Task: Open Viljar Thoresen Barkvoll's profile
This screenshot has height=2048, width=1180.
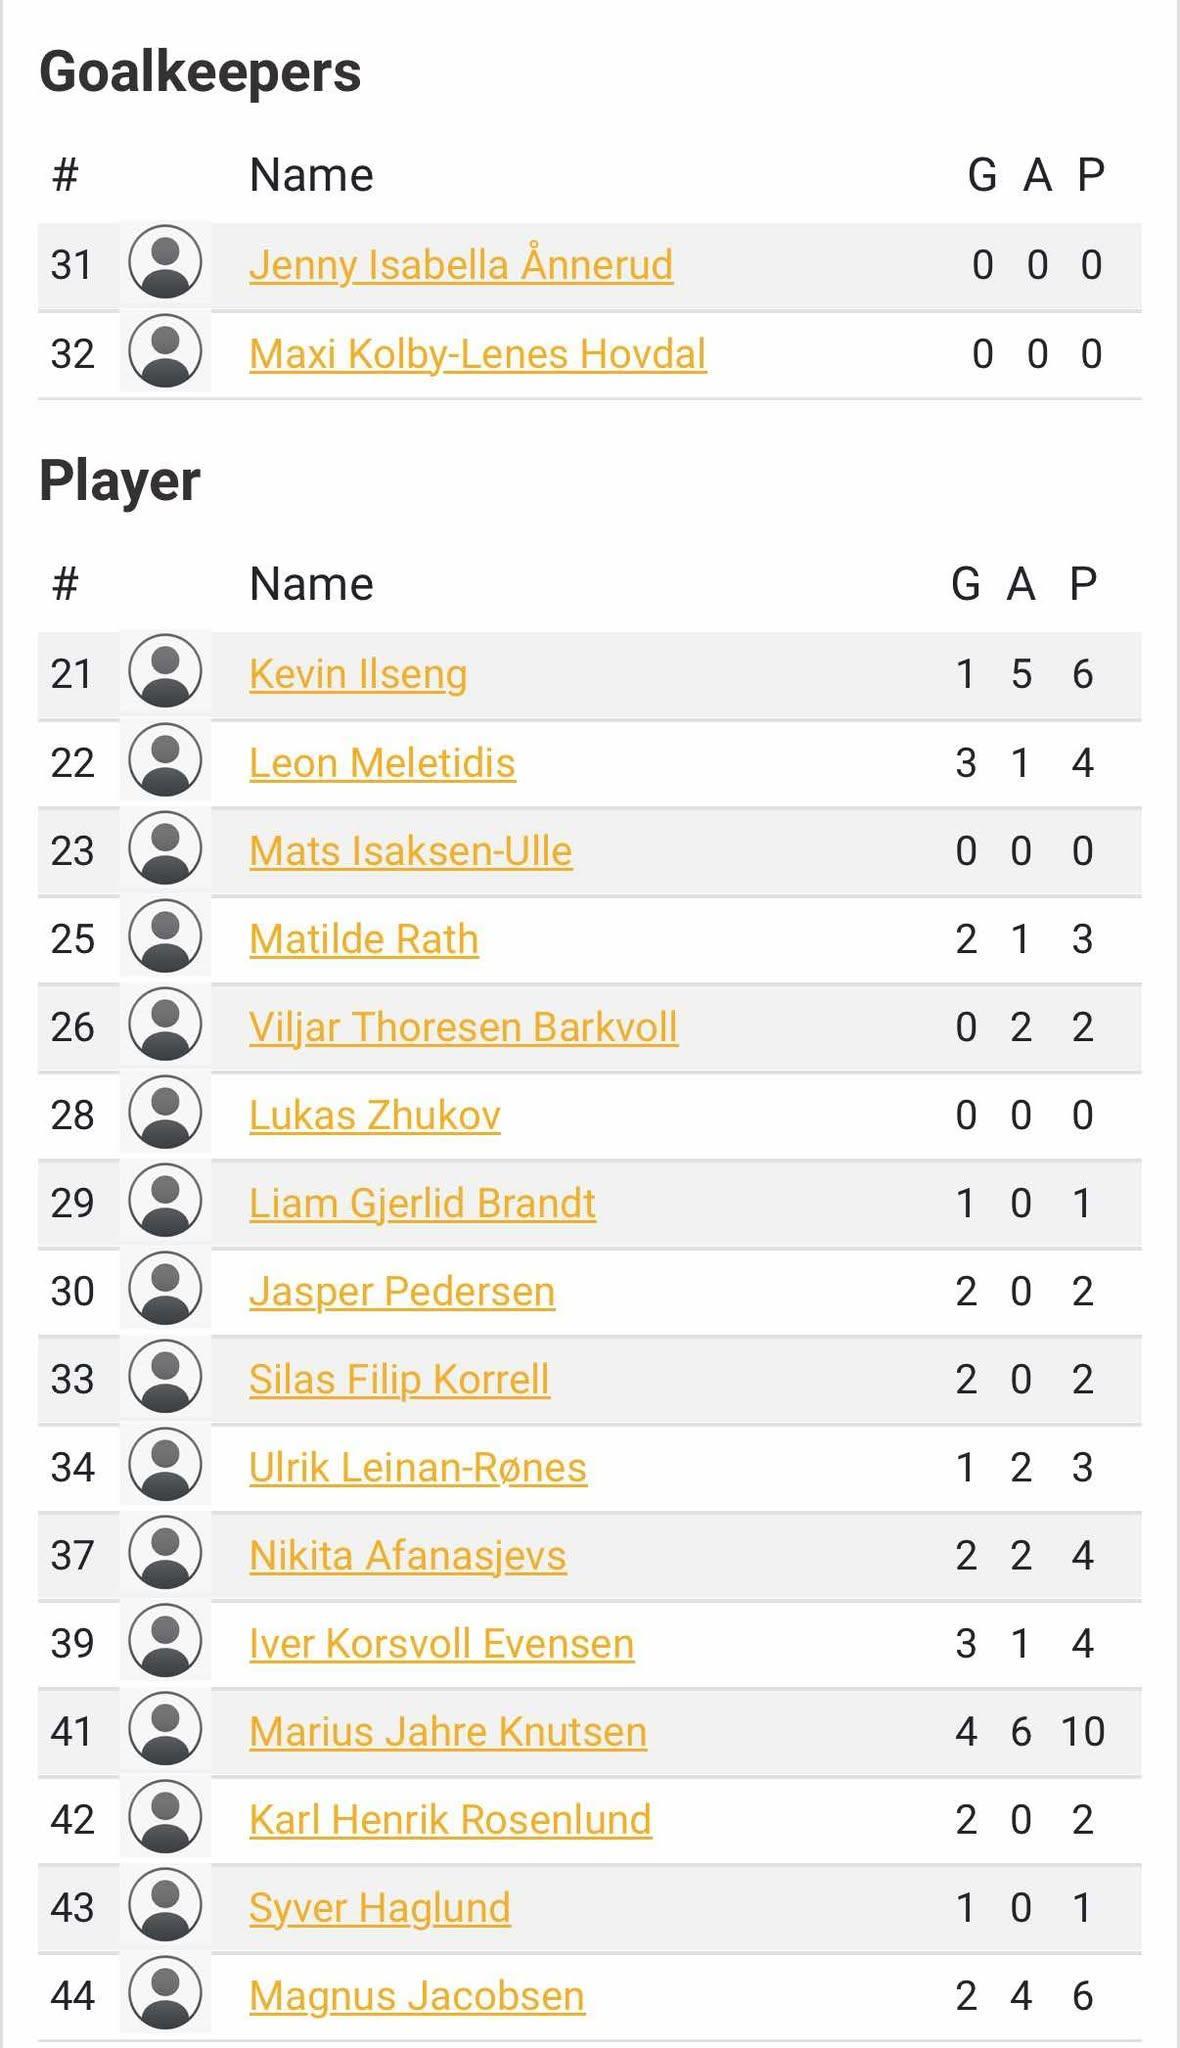Action: [463, 1027]
